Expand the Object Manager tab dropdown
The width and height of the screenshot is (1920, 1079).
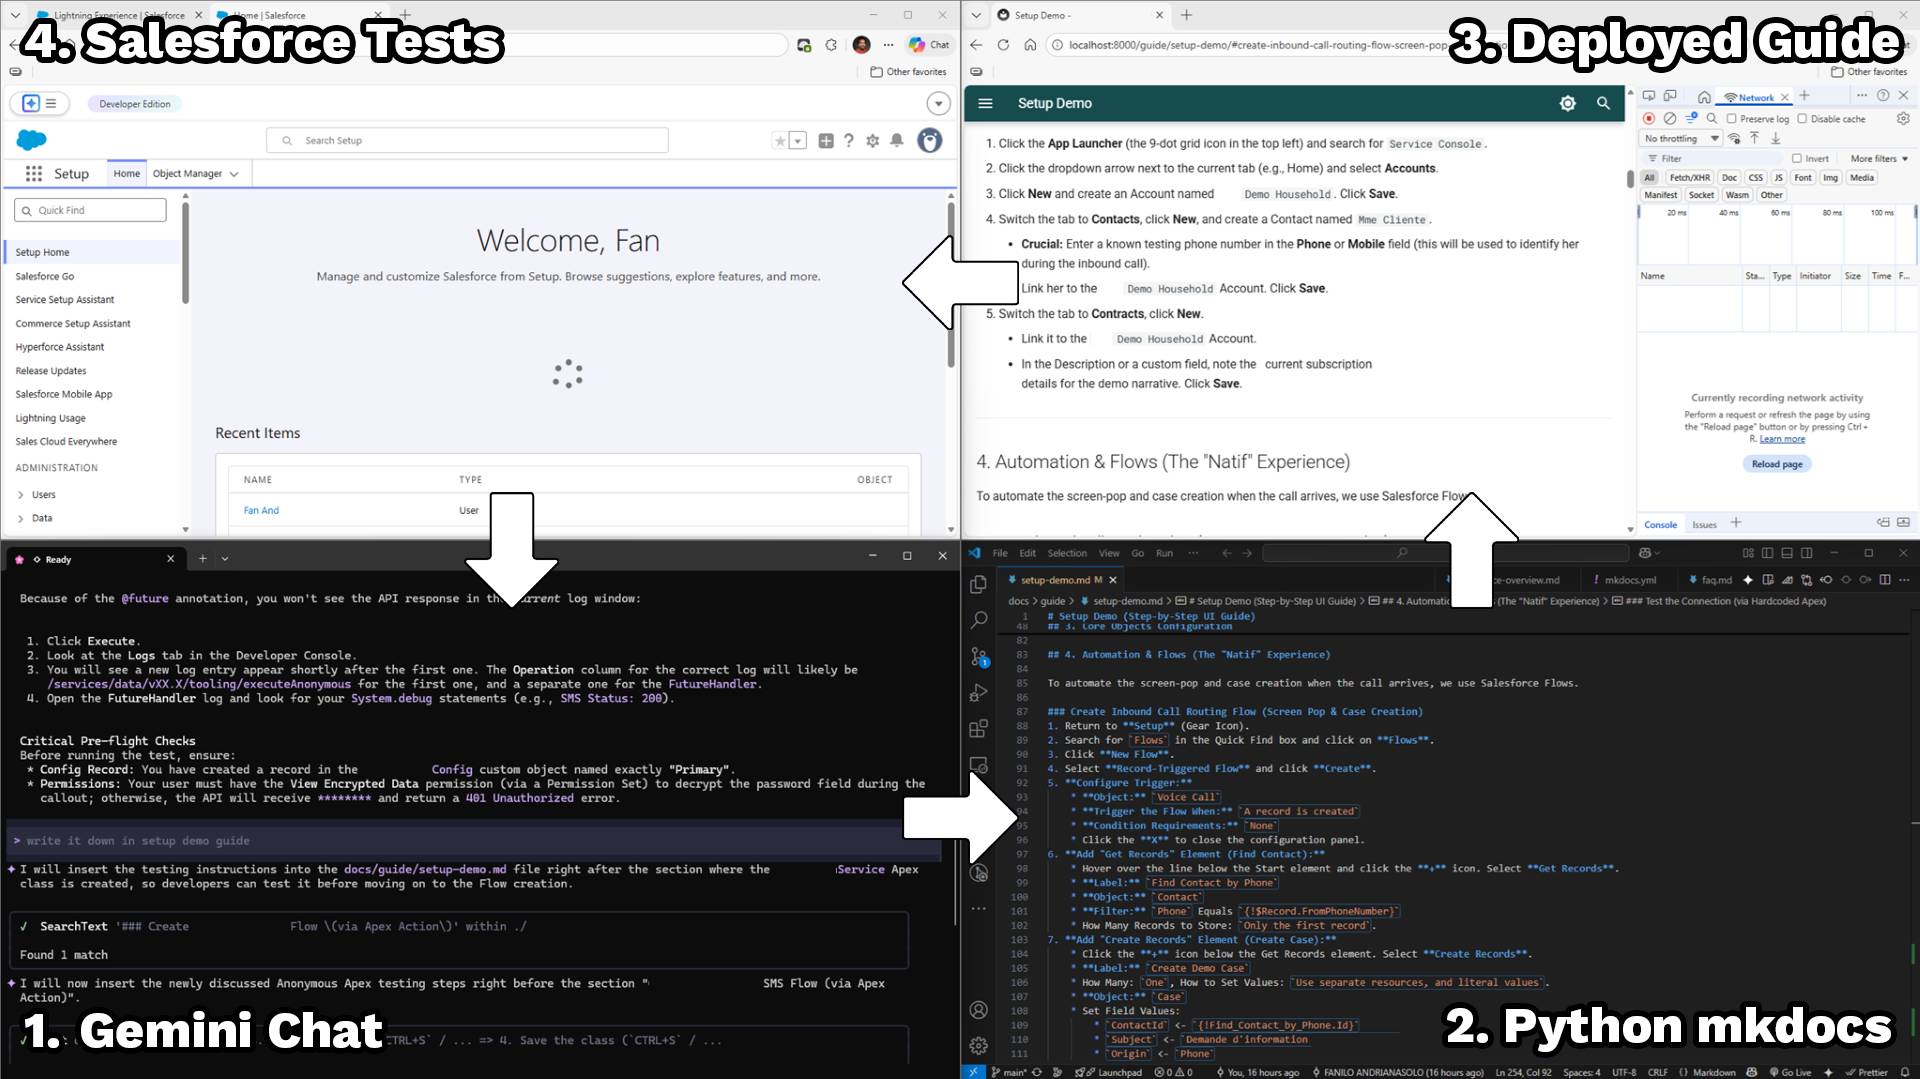(x=234, y=174)
